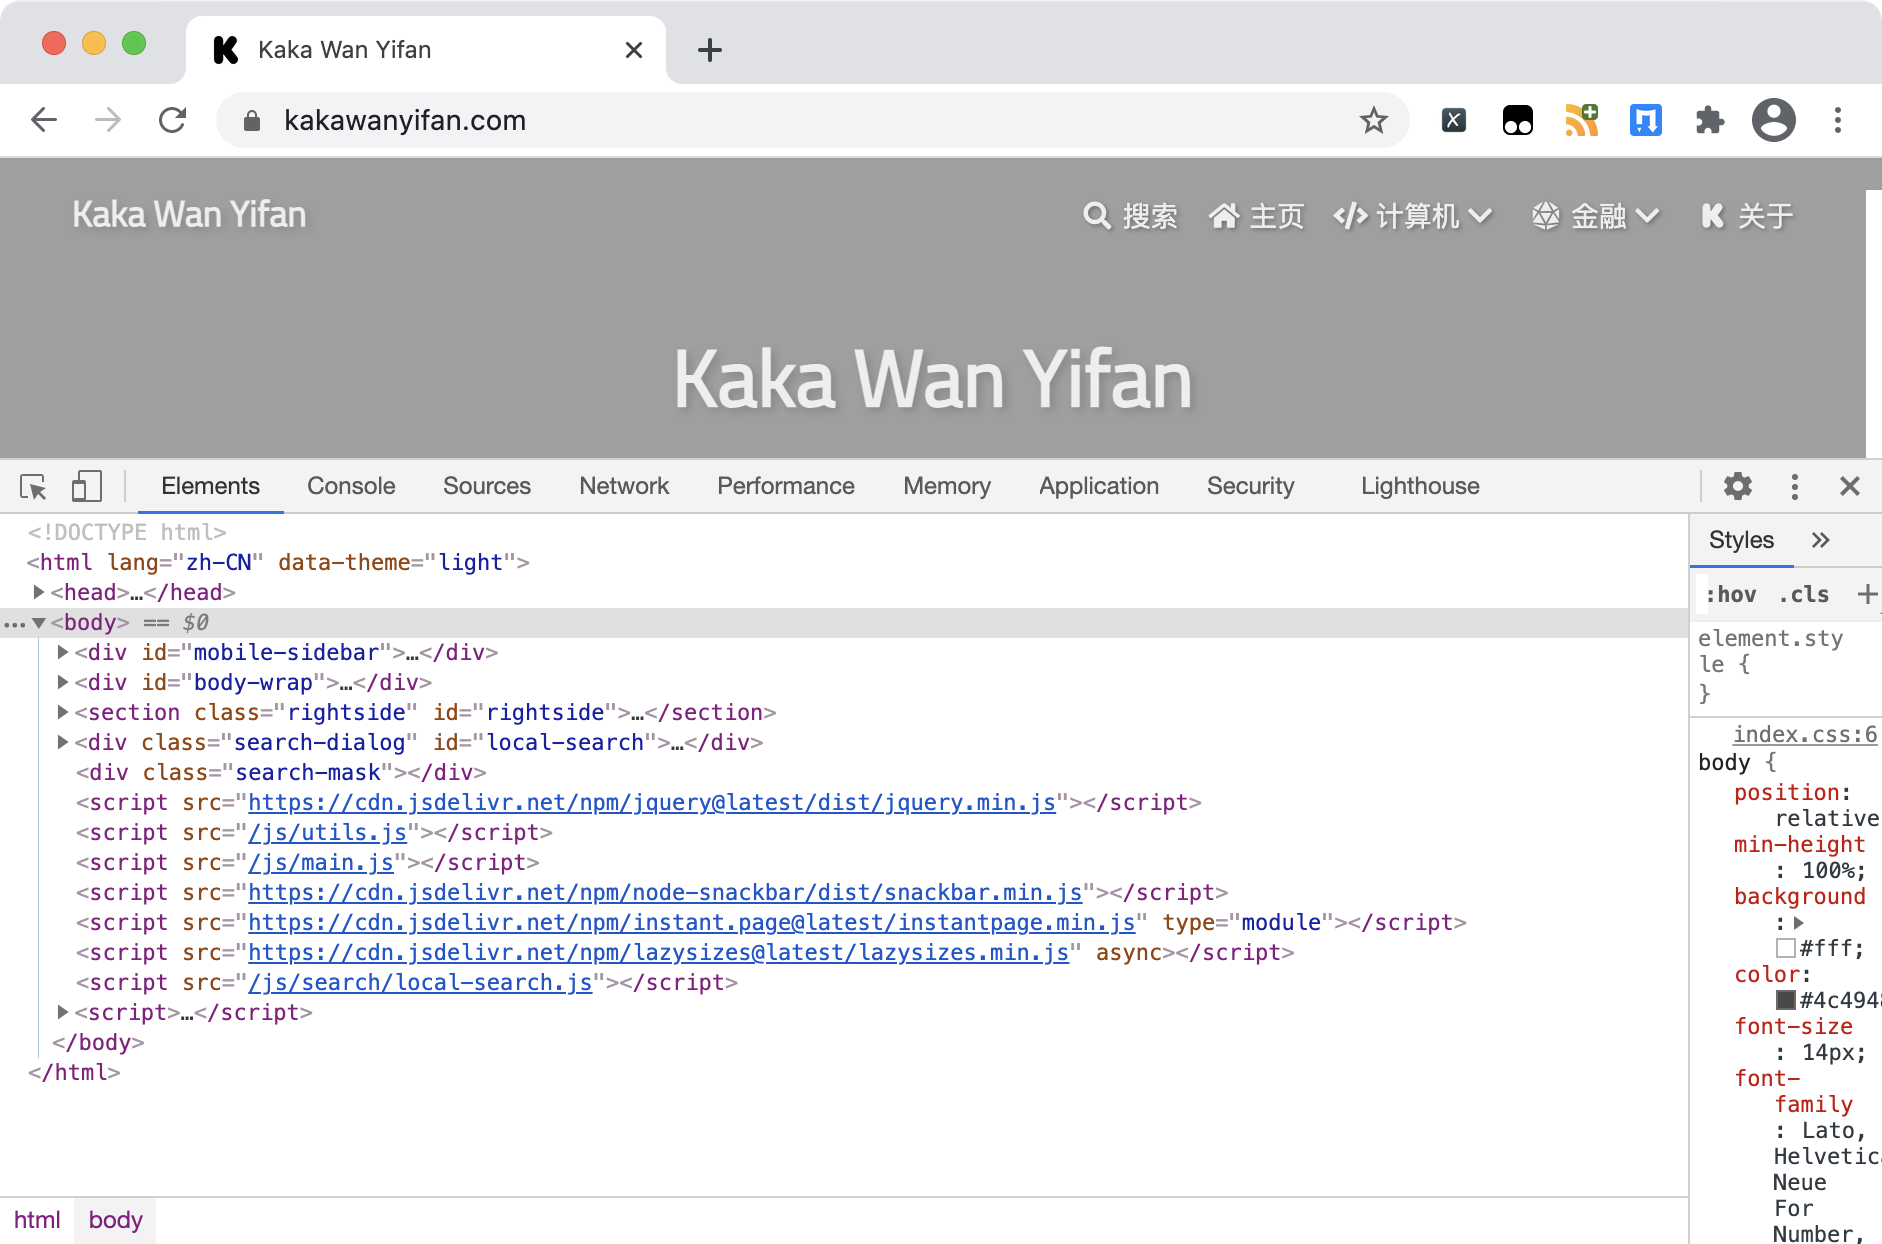This screenshot has width=1882, height=1244.
Task: Open DevTools settings gear
Action: point(1738,487)
